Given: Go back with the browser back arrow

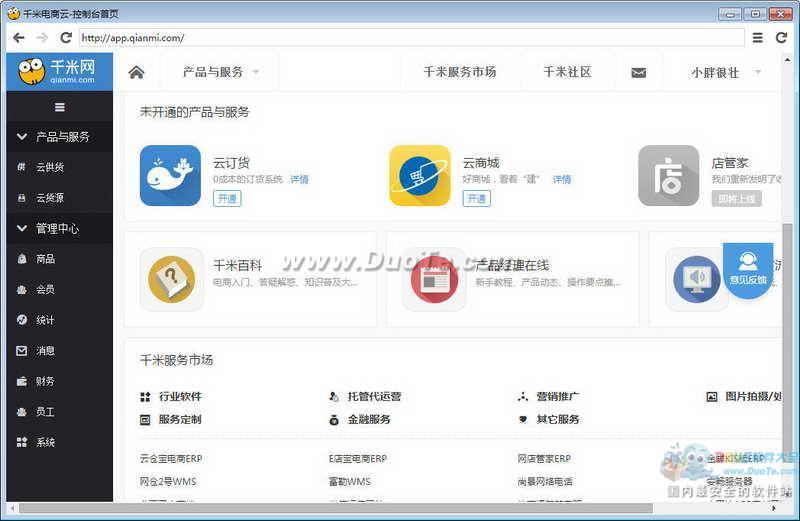Looking at the screenshot, I should (x=18, y=38).
